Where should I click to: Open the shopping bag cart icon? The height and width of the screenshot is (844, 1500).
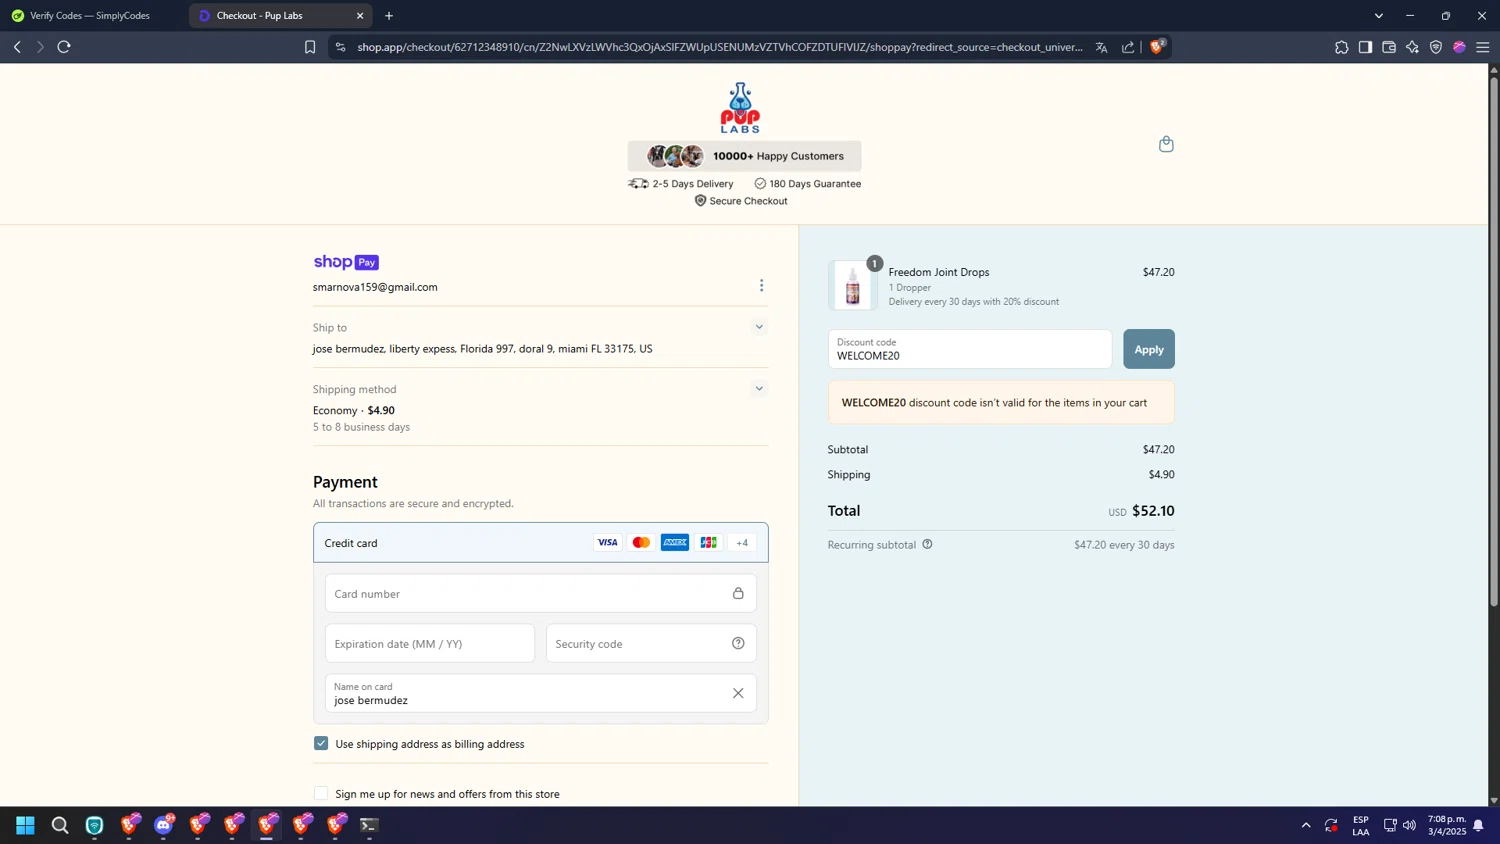pyautogui.click(x=1166, y=144)
